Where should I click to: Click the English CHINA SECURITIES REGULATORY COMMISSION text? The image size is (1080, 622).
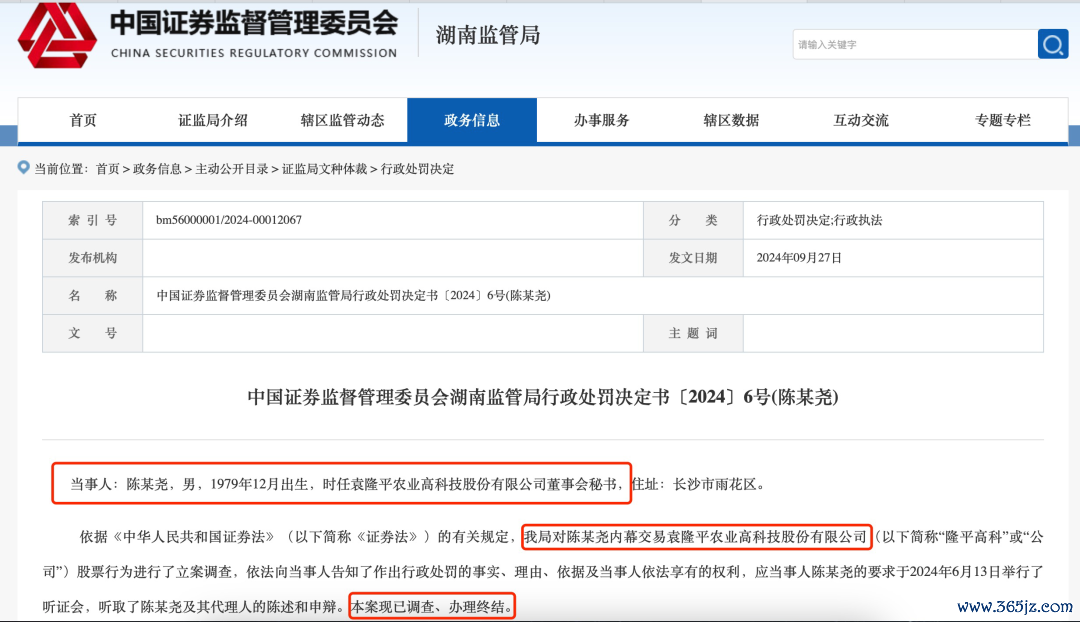[254, 53]
